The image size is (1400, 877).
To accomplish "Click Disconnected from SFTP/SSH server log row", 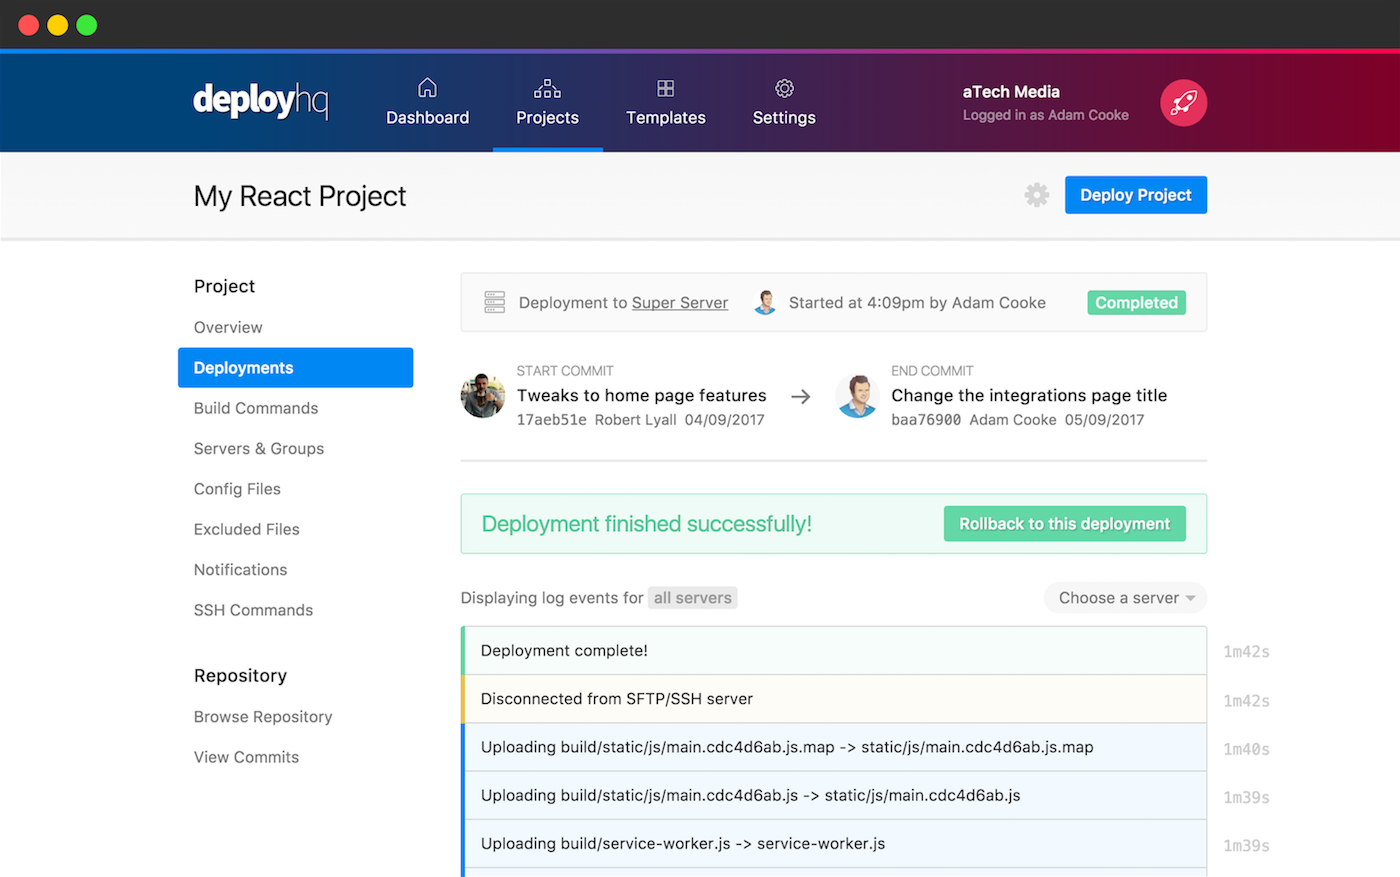I will [x=834, y=699].
